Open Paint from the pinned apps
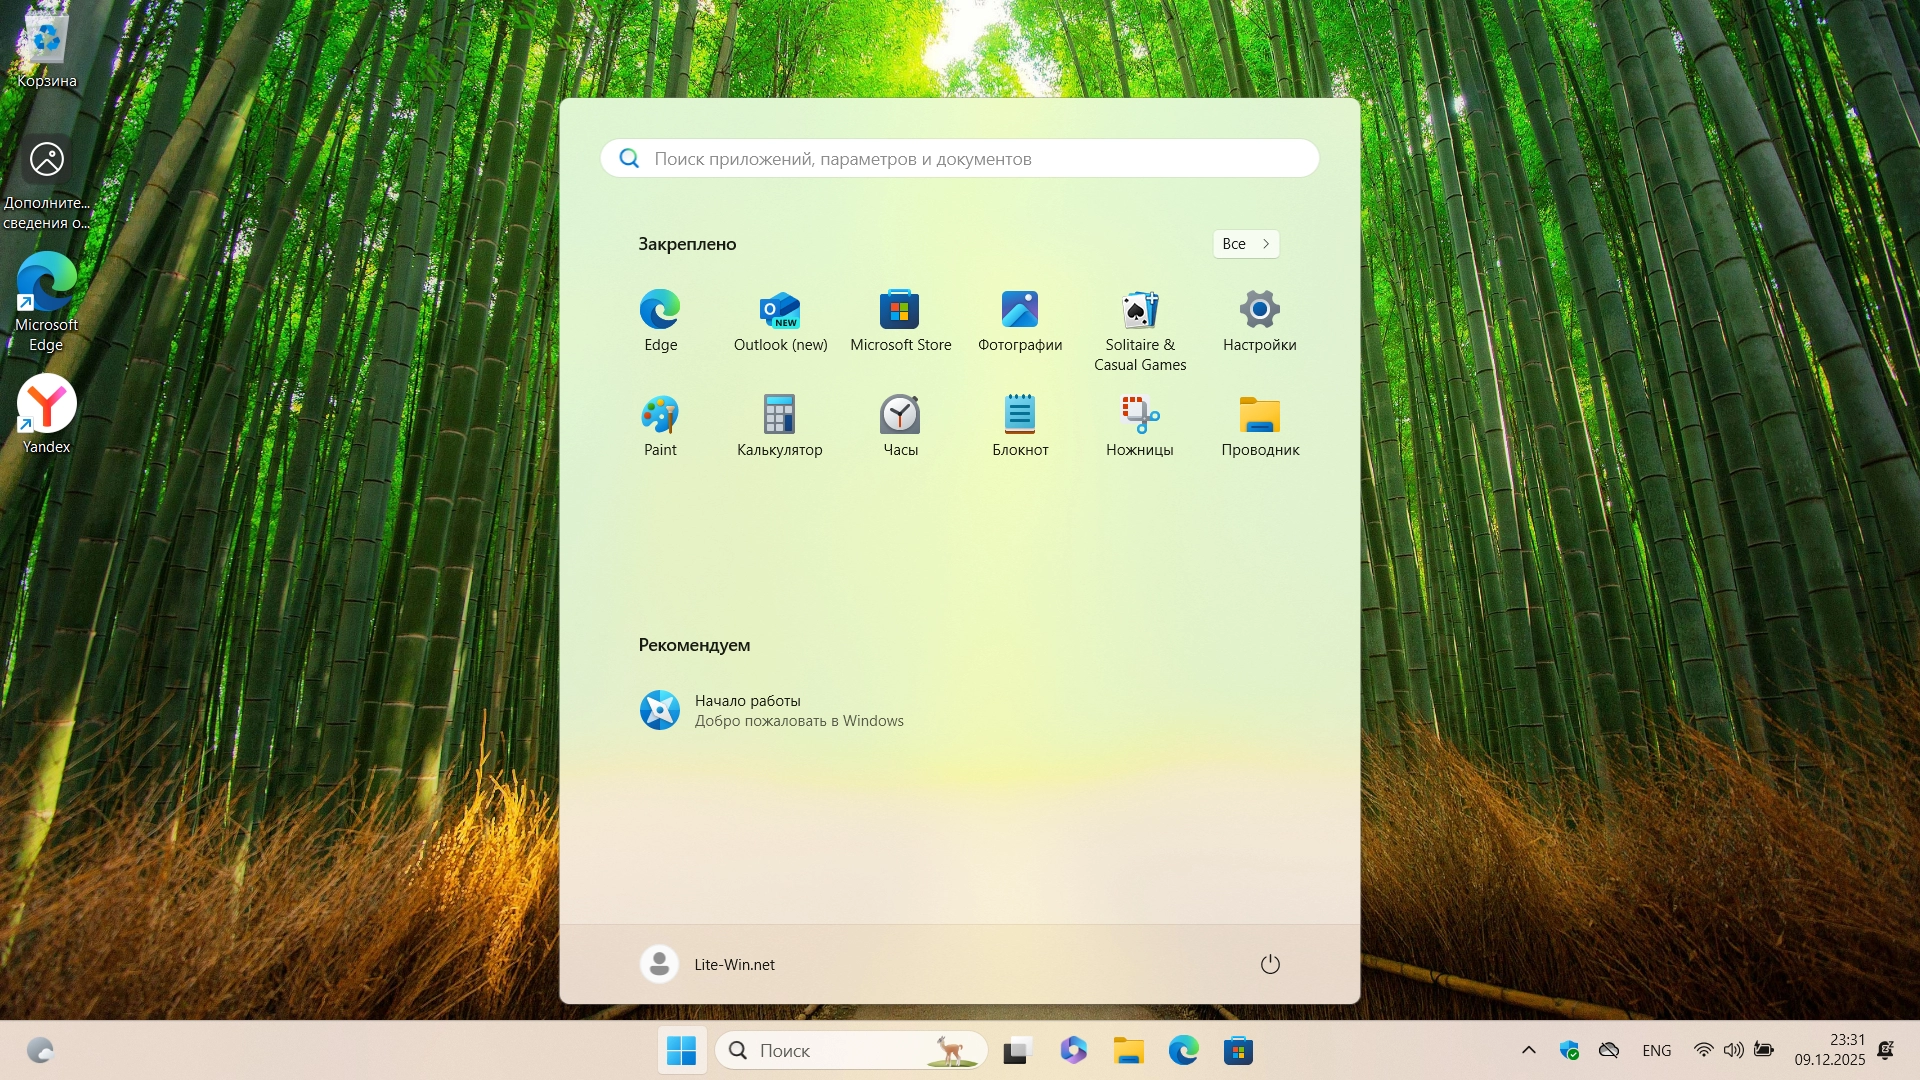Screen dimensions: 1920x1080 [660, 424]
